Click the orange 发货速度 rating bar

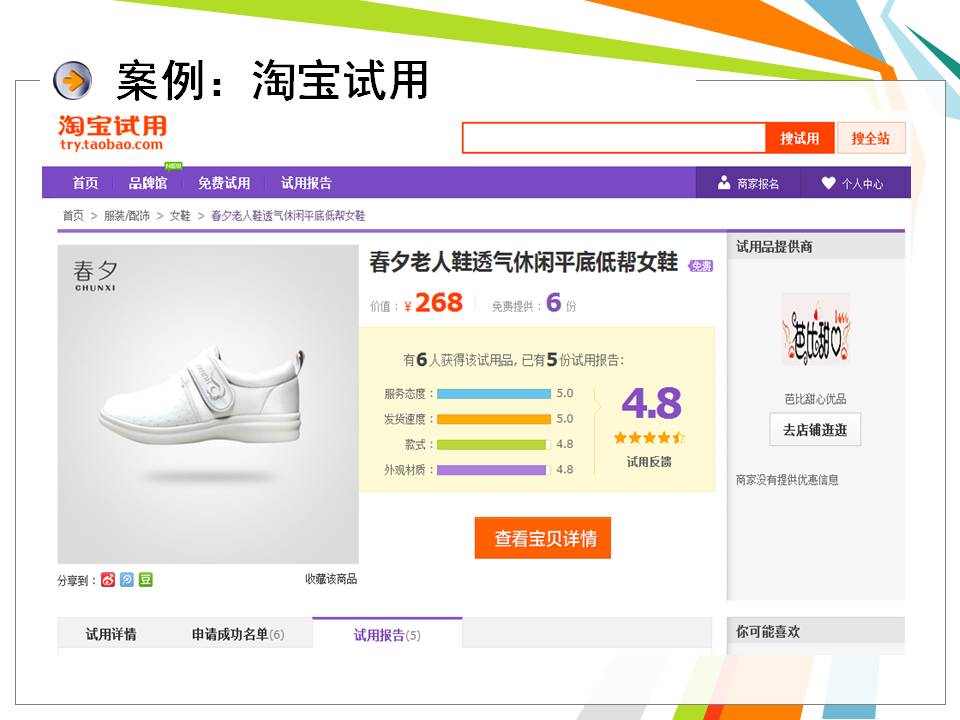493,419
